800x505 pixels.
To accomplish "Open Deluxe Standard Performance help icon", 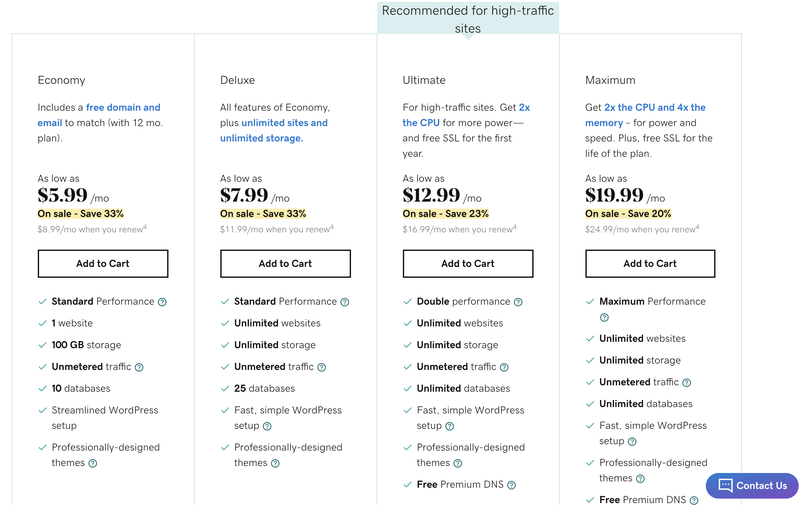I will (x=345, y=302).
